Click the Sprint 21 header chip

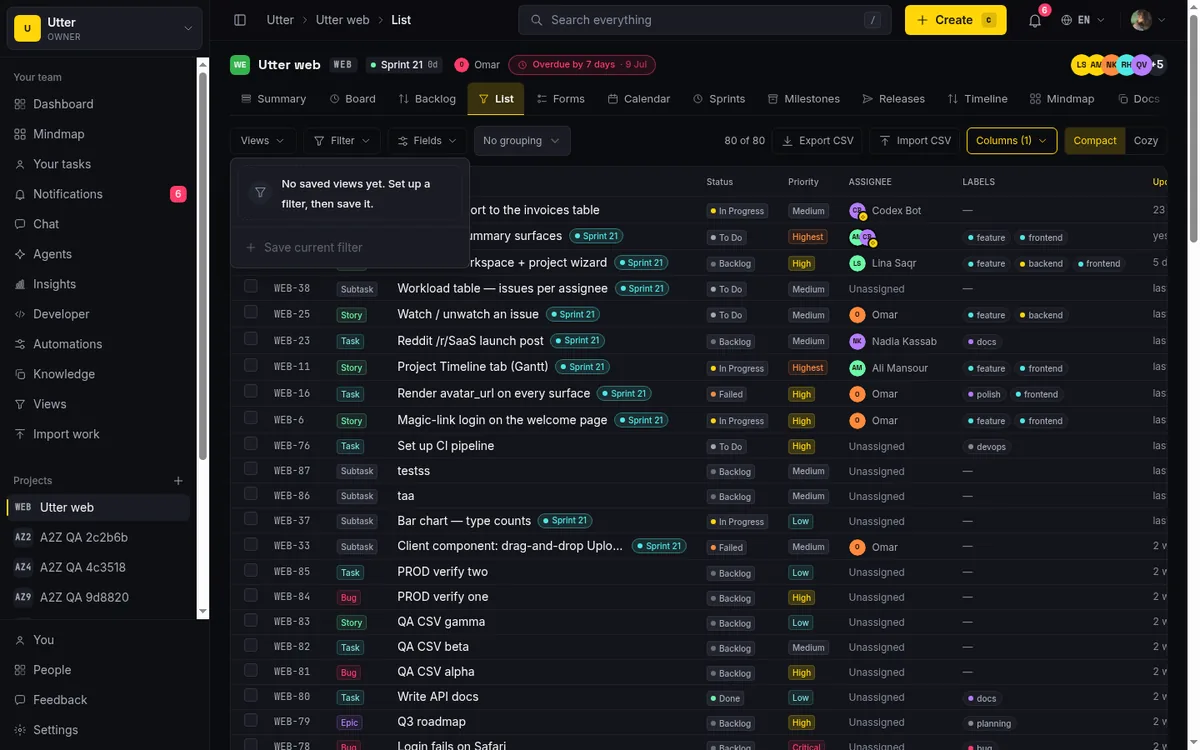[x=403, y=65]
